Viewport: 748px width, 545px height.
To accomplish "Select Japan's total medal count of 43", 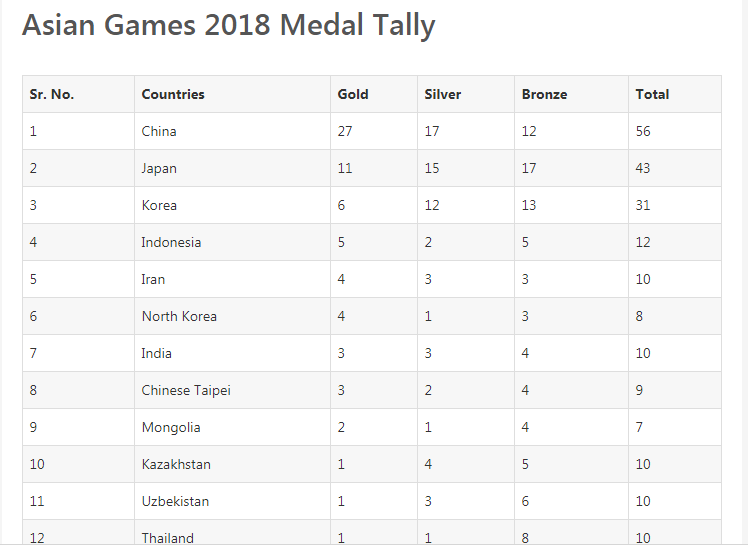I will point(643,168).
